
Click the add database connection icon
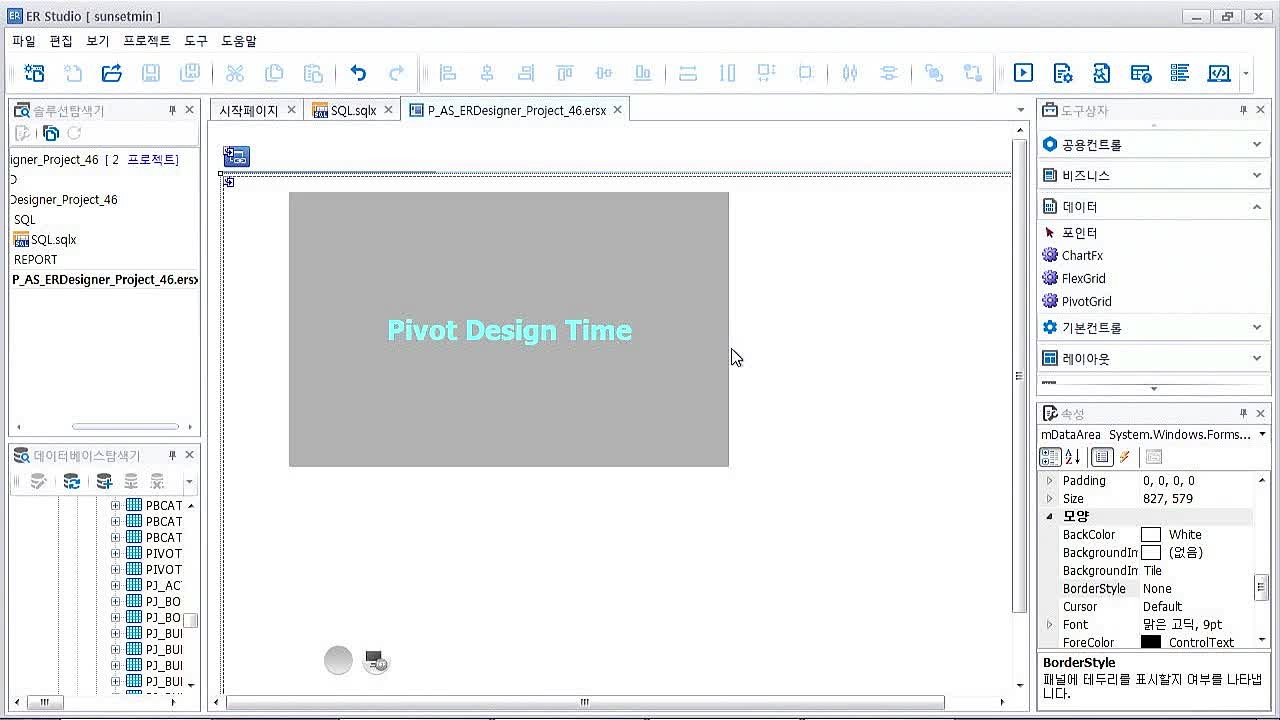point(104,482)
